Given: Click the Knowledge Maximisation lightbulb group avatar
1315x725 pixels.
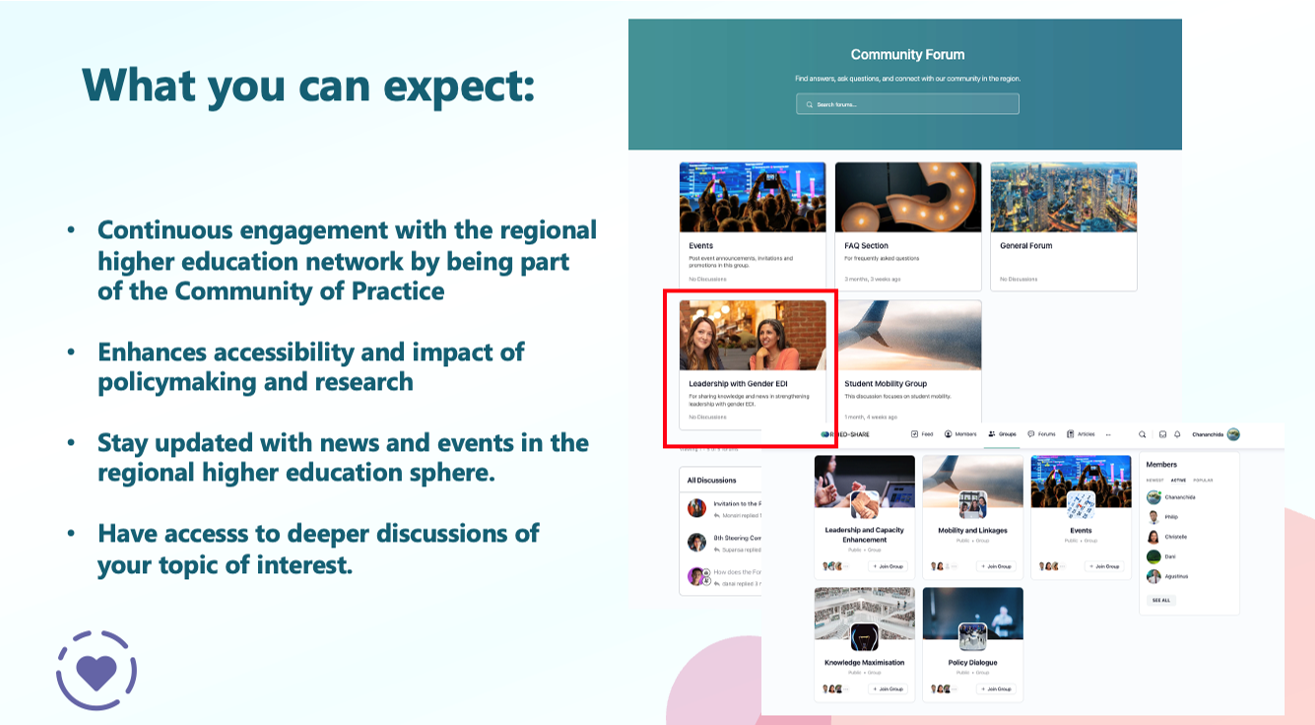Looking at the screenshot, I should click(x=864, y=637).
